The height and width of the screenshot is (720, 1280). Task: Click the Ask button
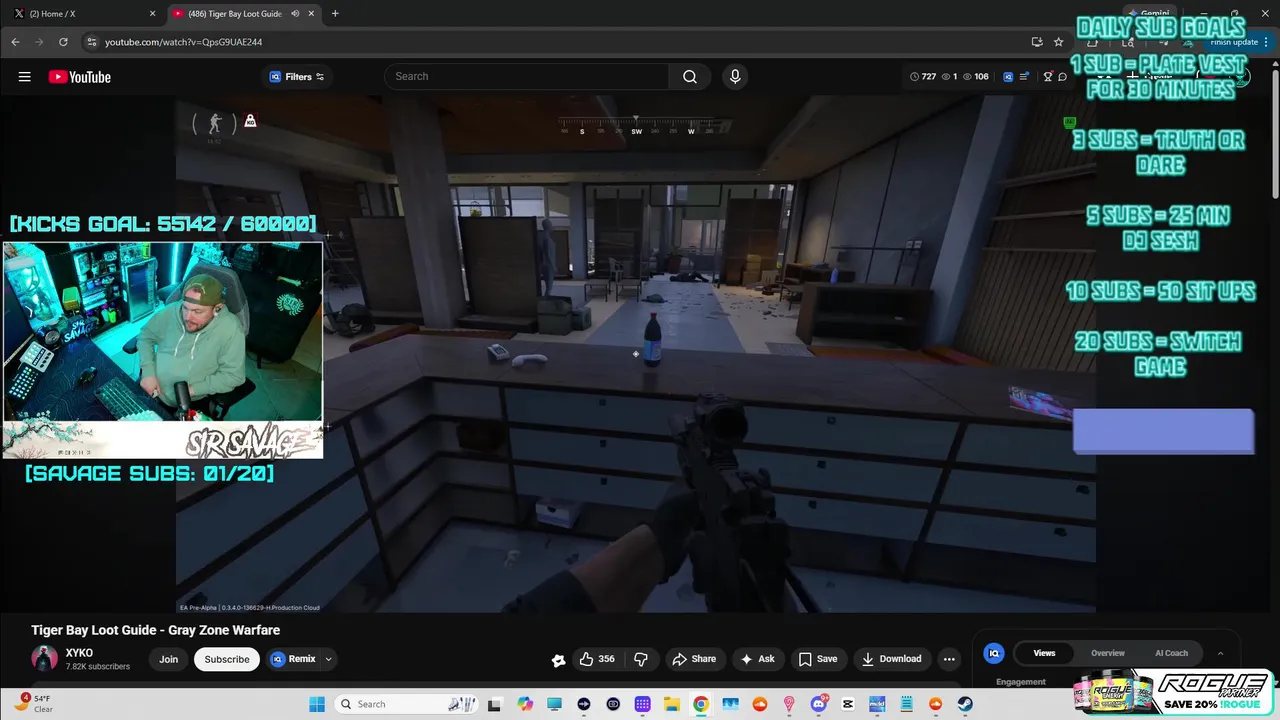click(x=757, y=659)
